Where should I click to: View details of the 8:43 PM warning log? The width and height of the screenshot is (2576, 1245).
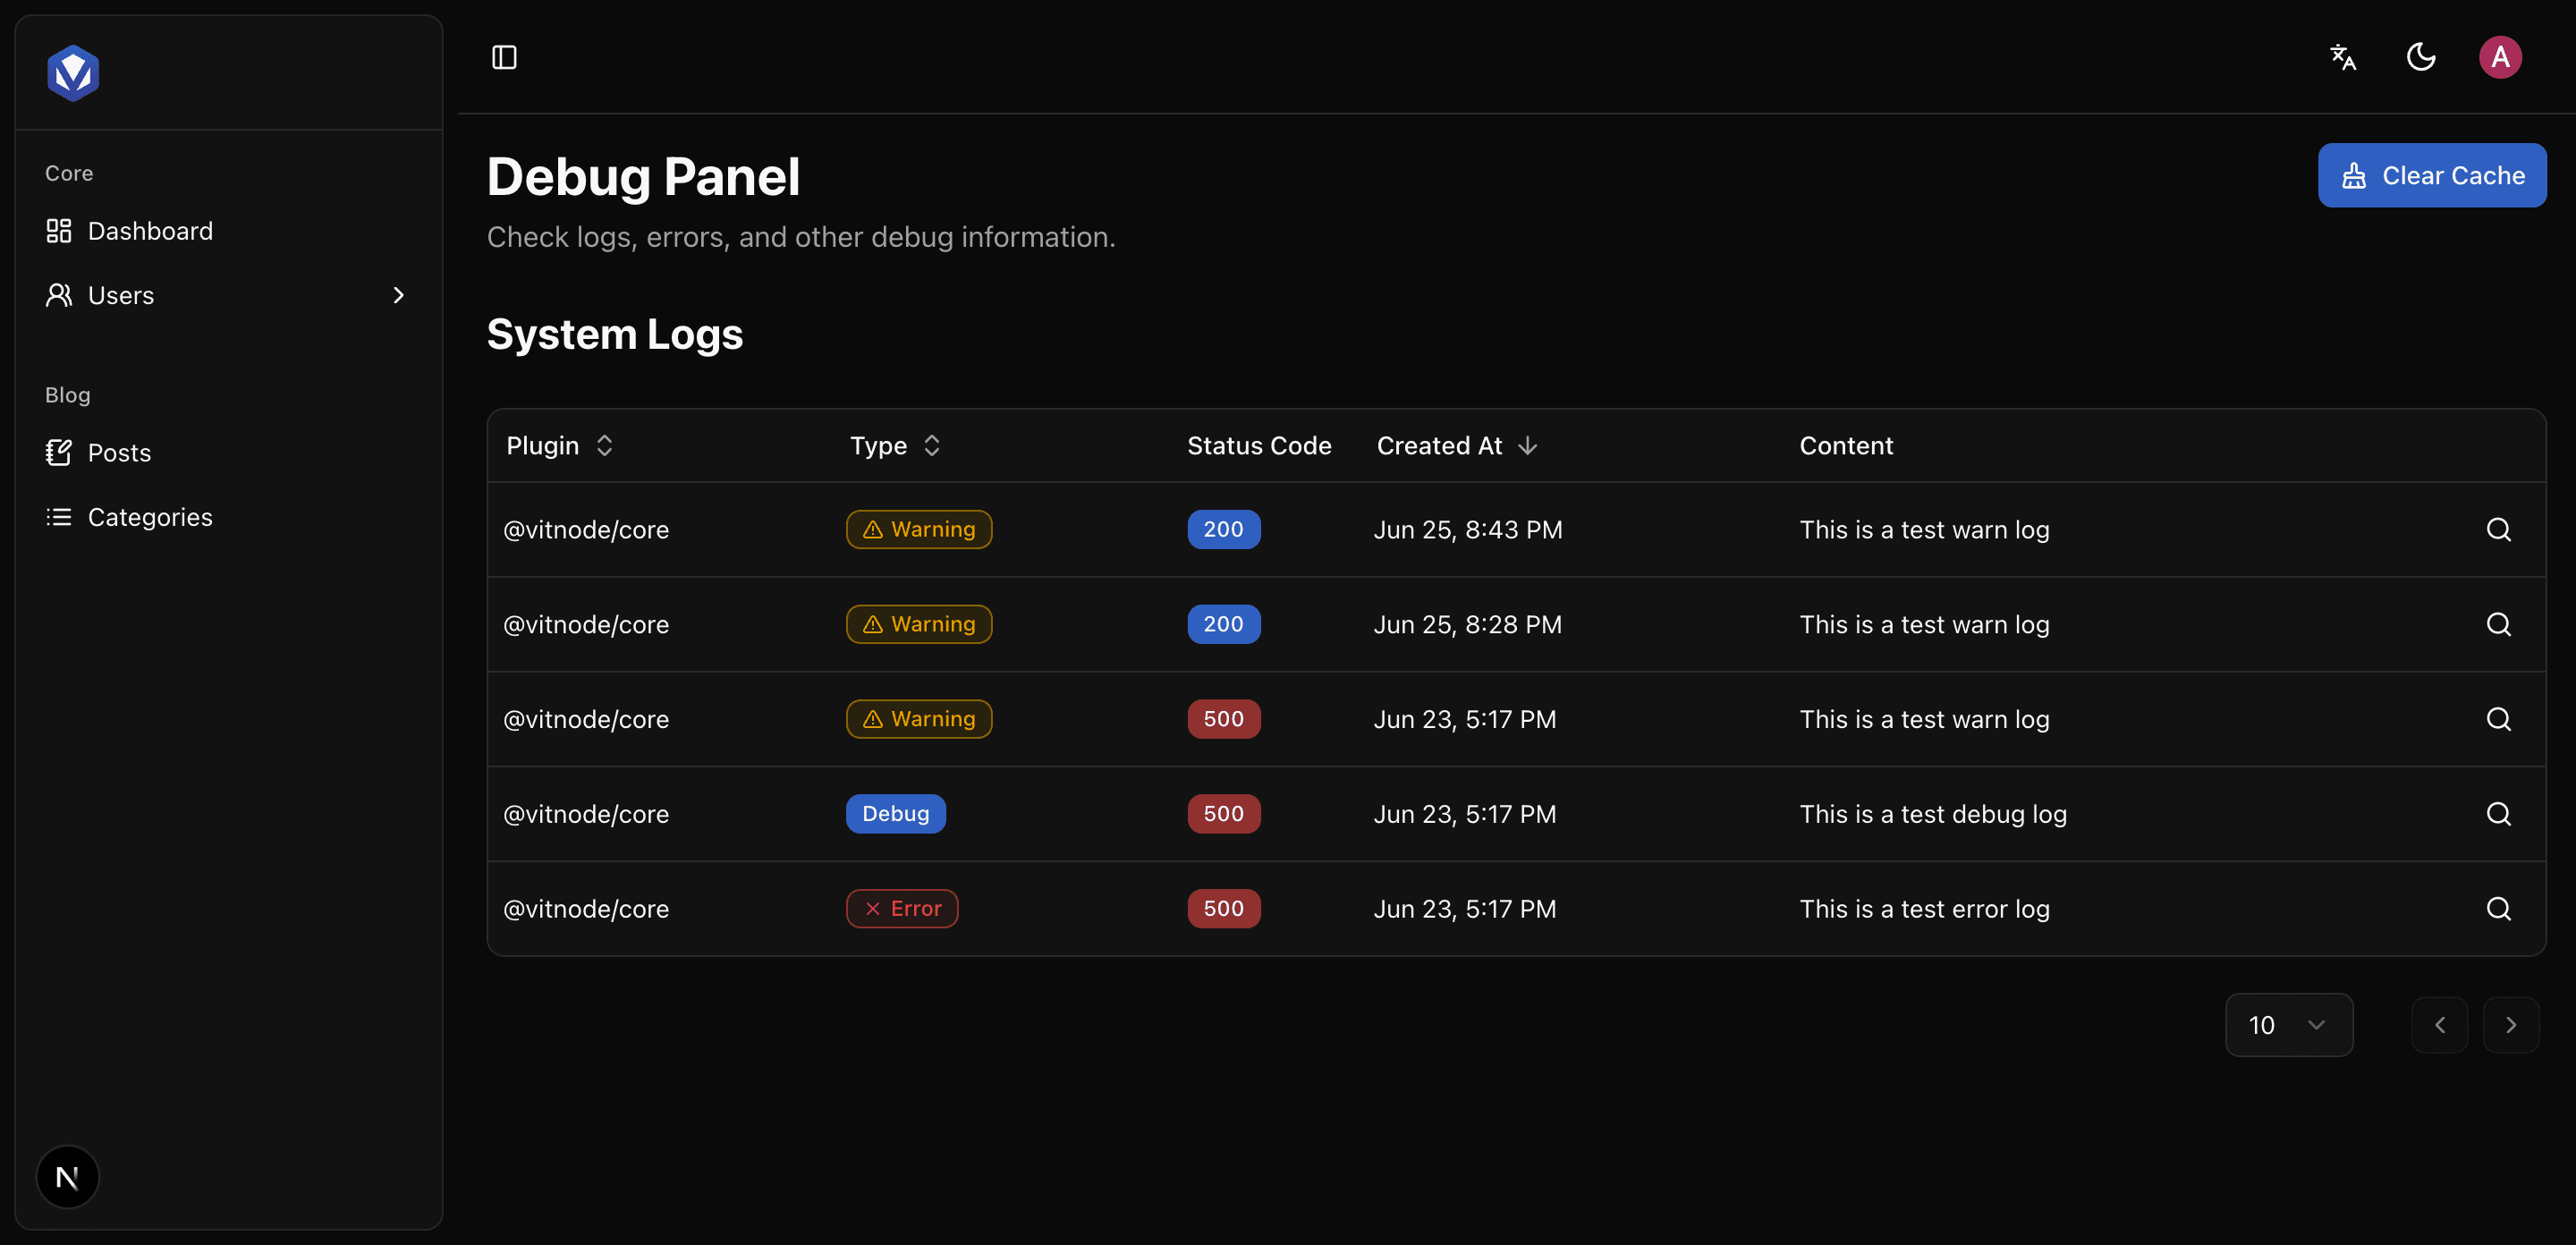pyautogui.click(x=2498, y=530)
